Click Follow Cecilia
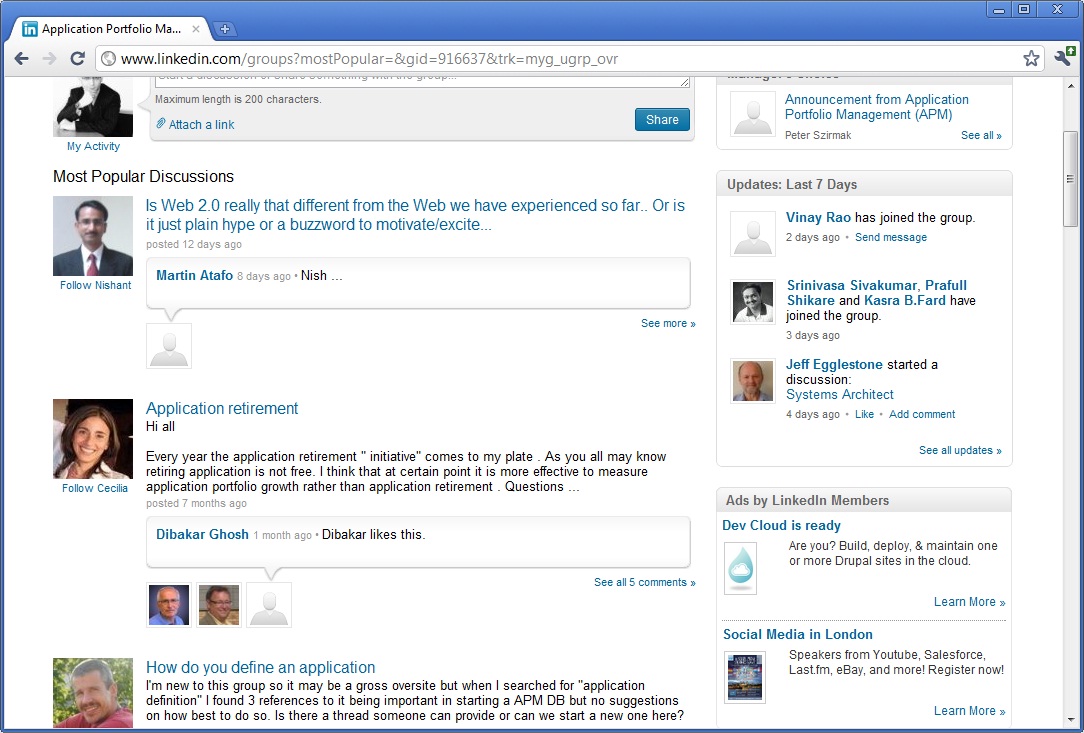Image resolution: width=1084 pixels, height=733 pixels. (x=95, y=488)
